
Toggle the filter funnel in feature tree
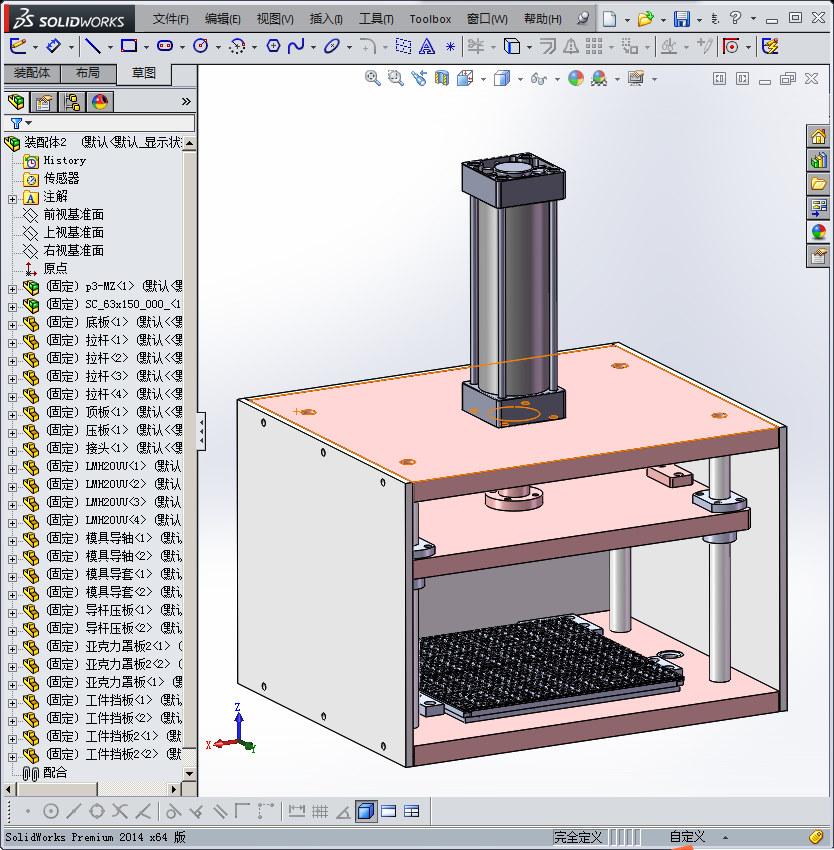click(x=16, y=124)
